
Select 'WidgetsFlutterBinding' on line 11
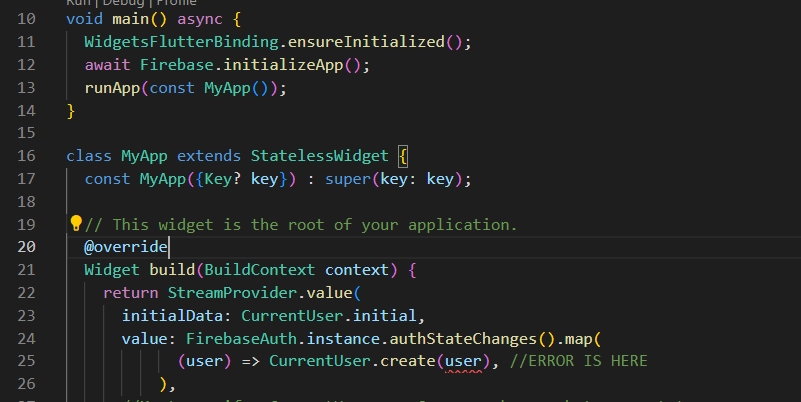[x=181, y=42]
